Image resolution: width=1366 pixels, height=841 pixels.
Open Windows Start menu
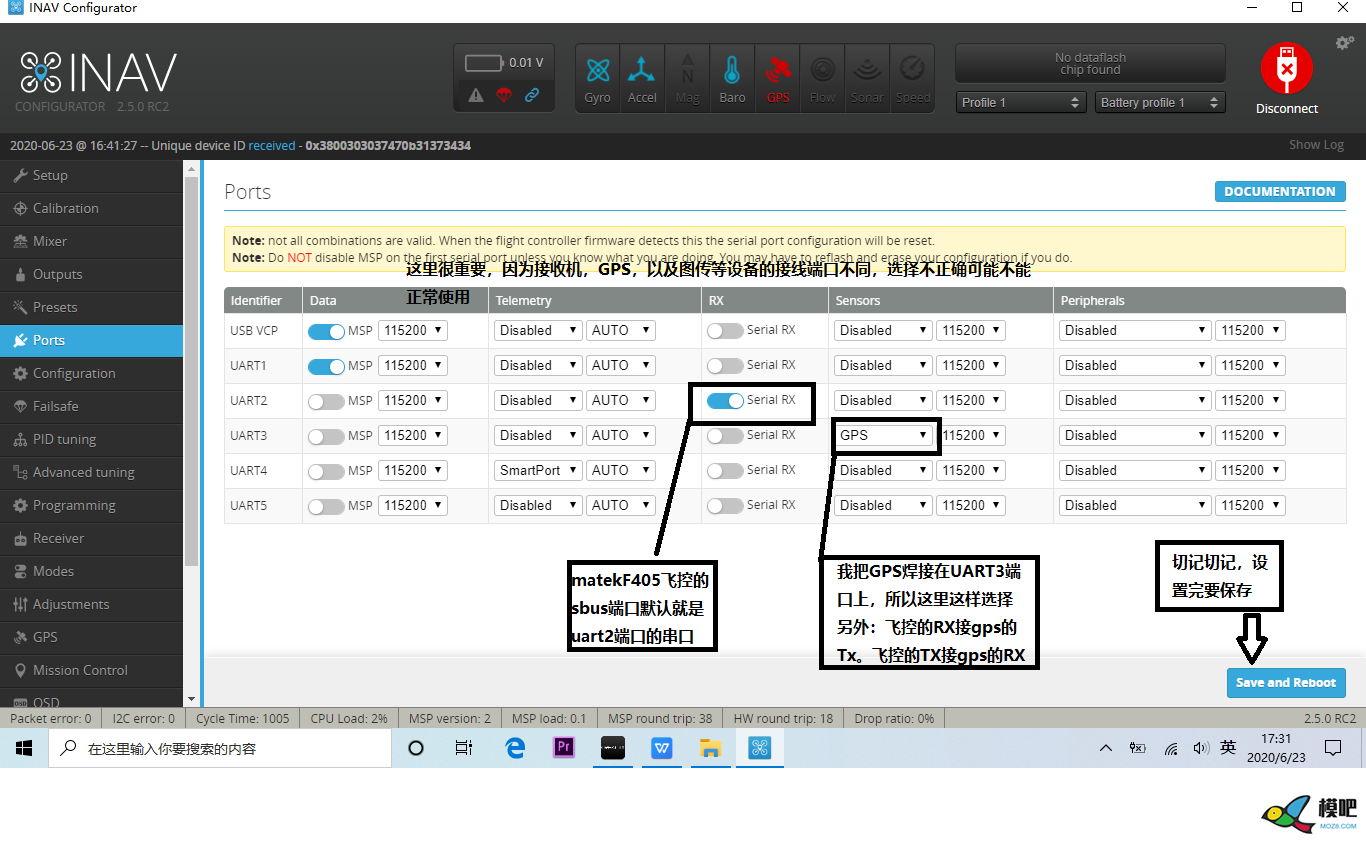tap(24, 748)
